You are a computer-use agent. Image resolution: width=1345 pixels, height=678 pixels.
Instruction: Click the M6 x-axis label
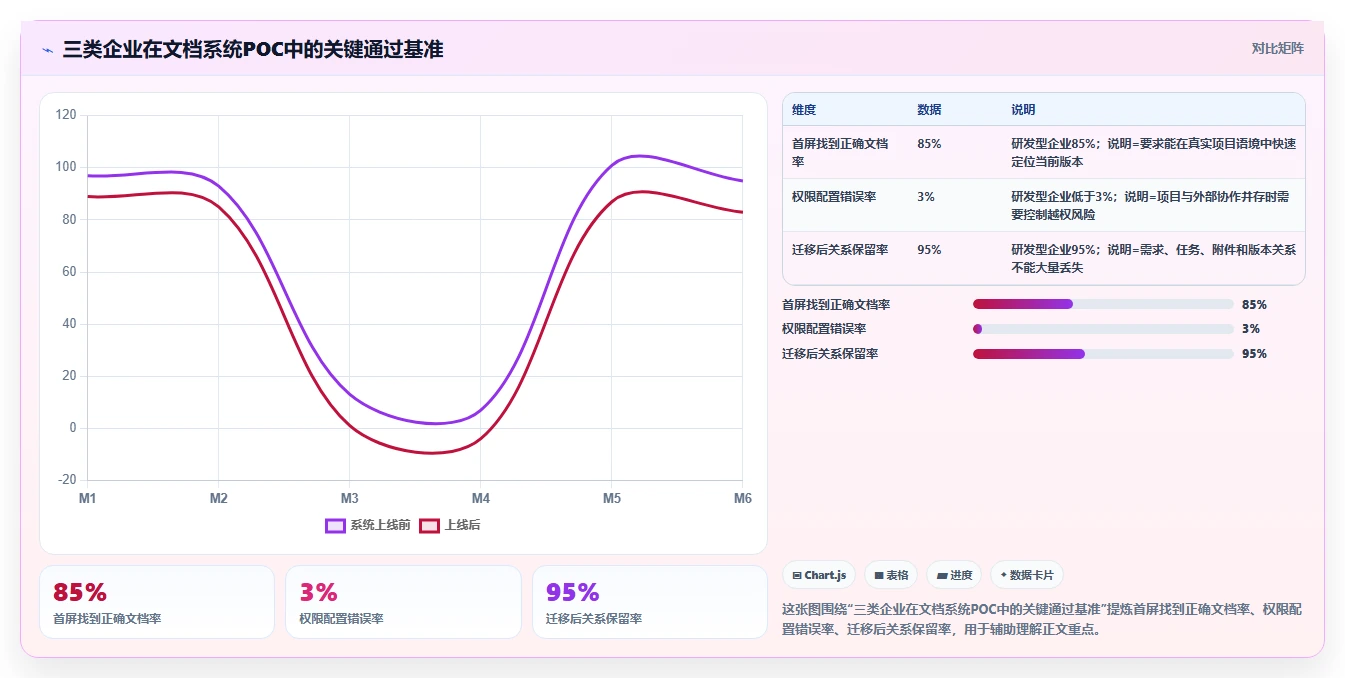pos(742,498)
